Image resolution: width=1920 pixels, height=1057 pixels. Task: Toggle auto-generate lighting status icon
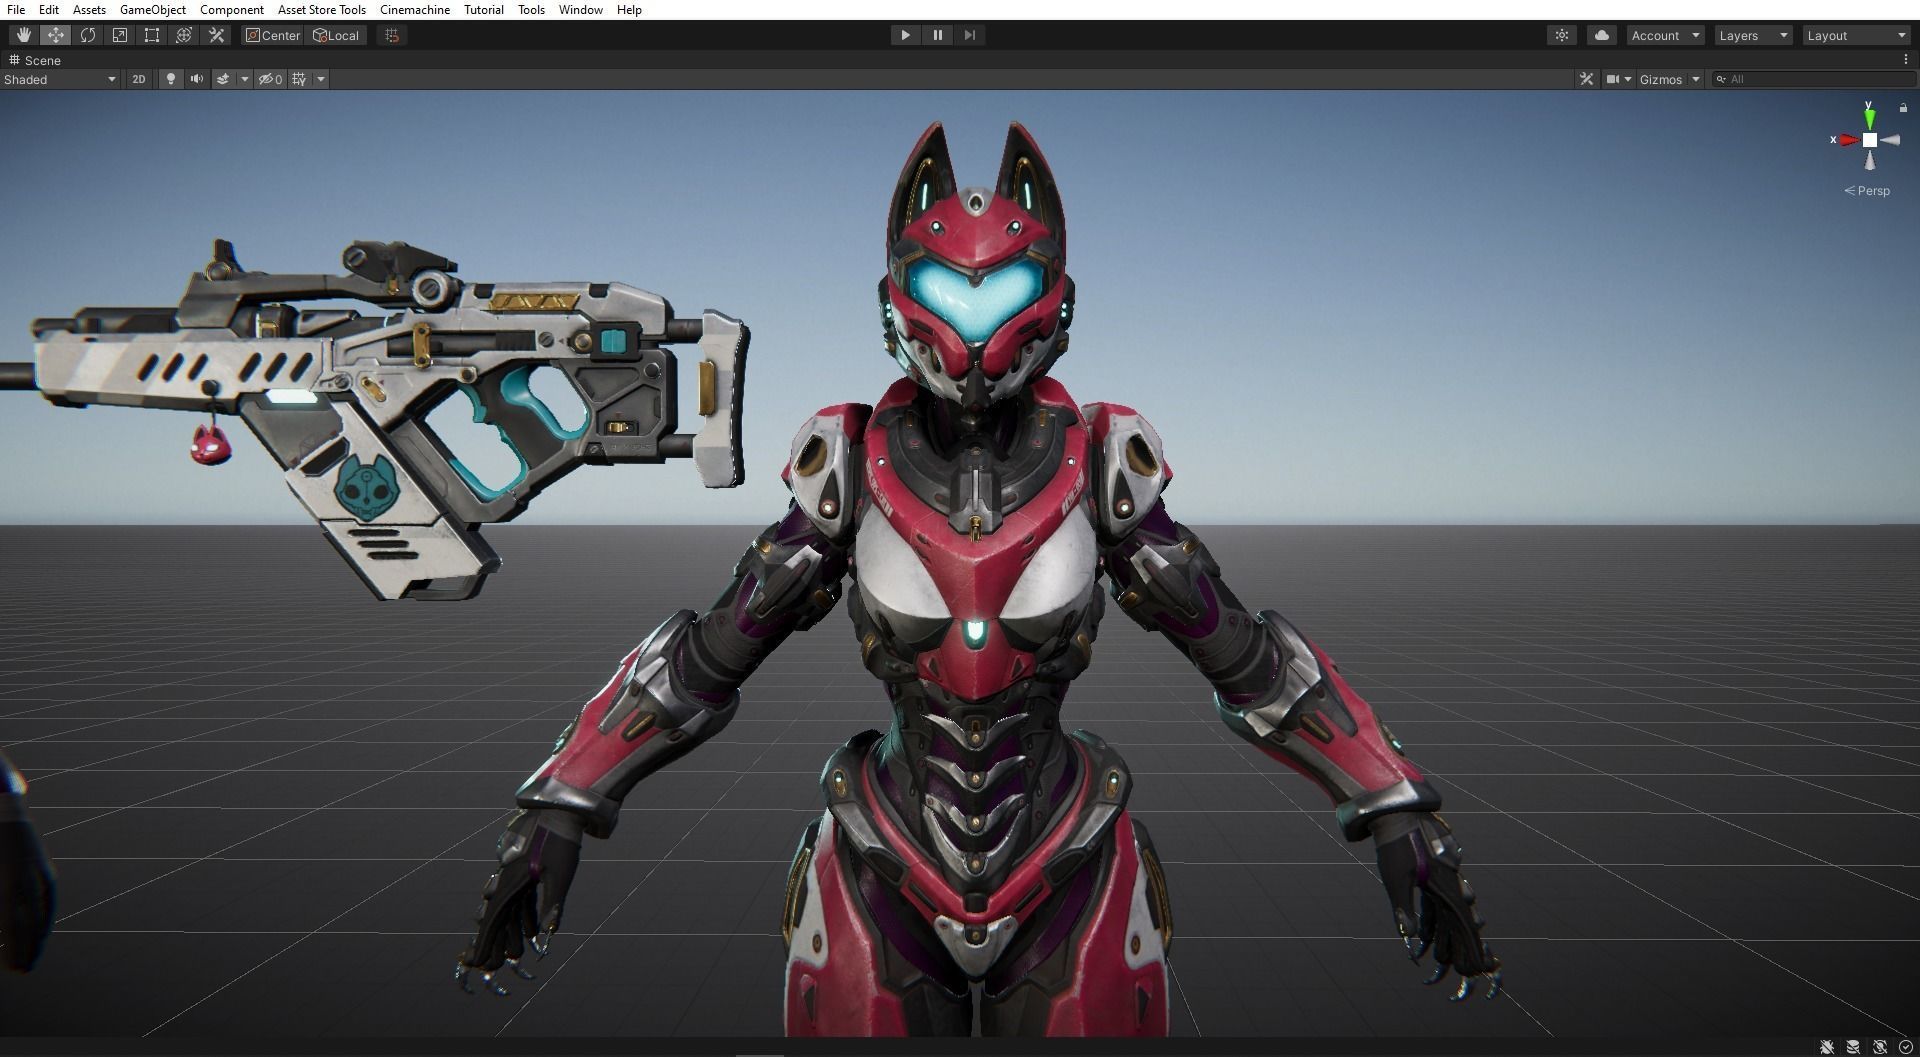1879,1047
